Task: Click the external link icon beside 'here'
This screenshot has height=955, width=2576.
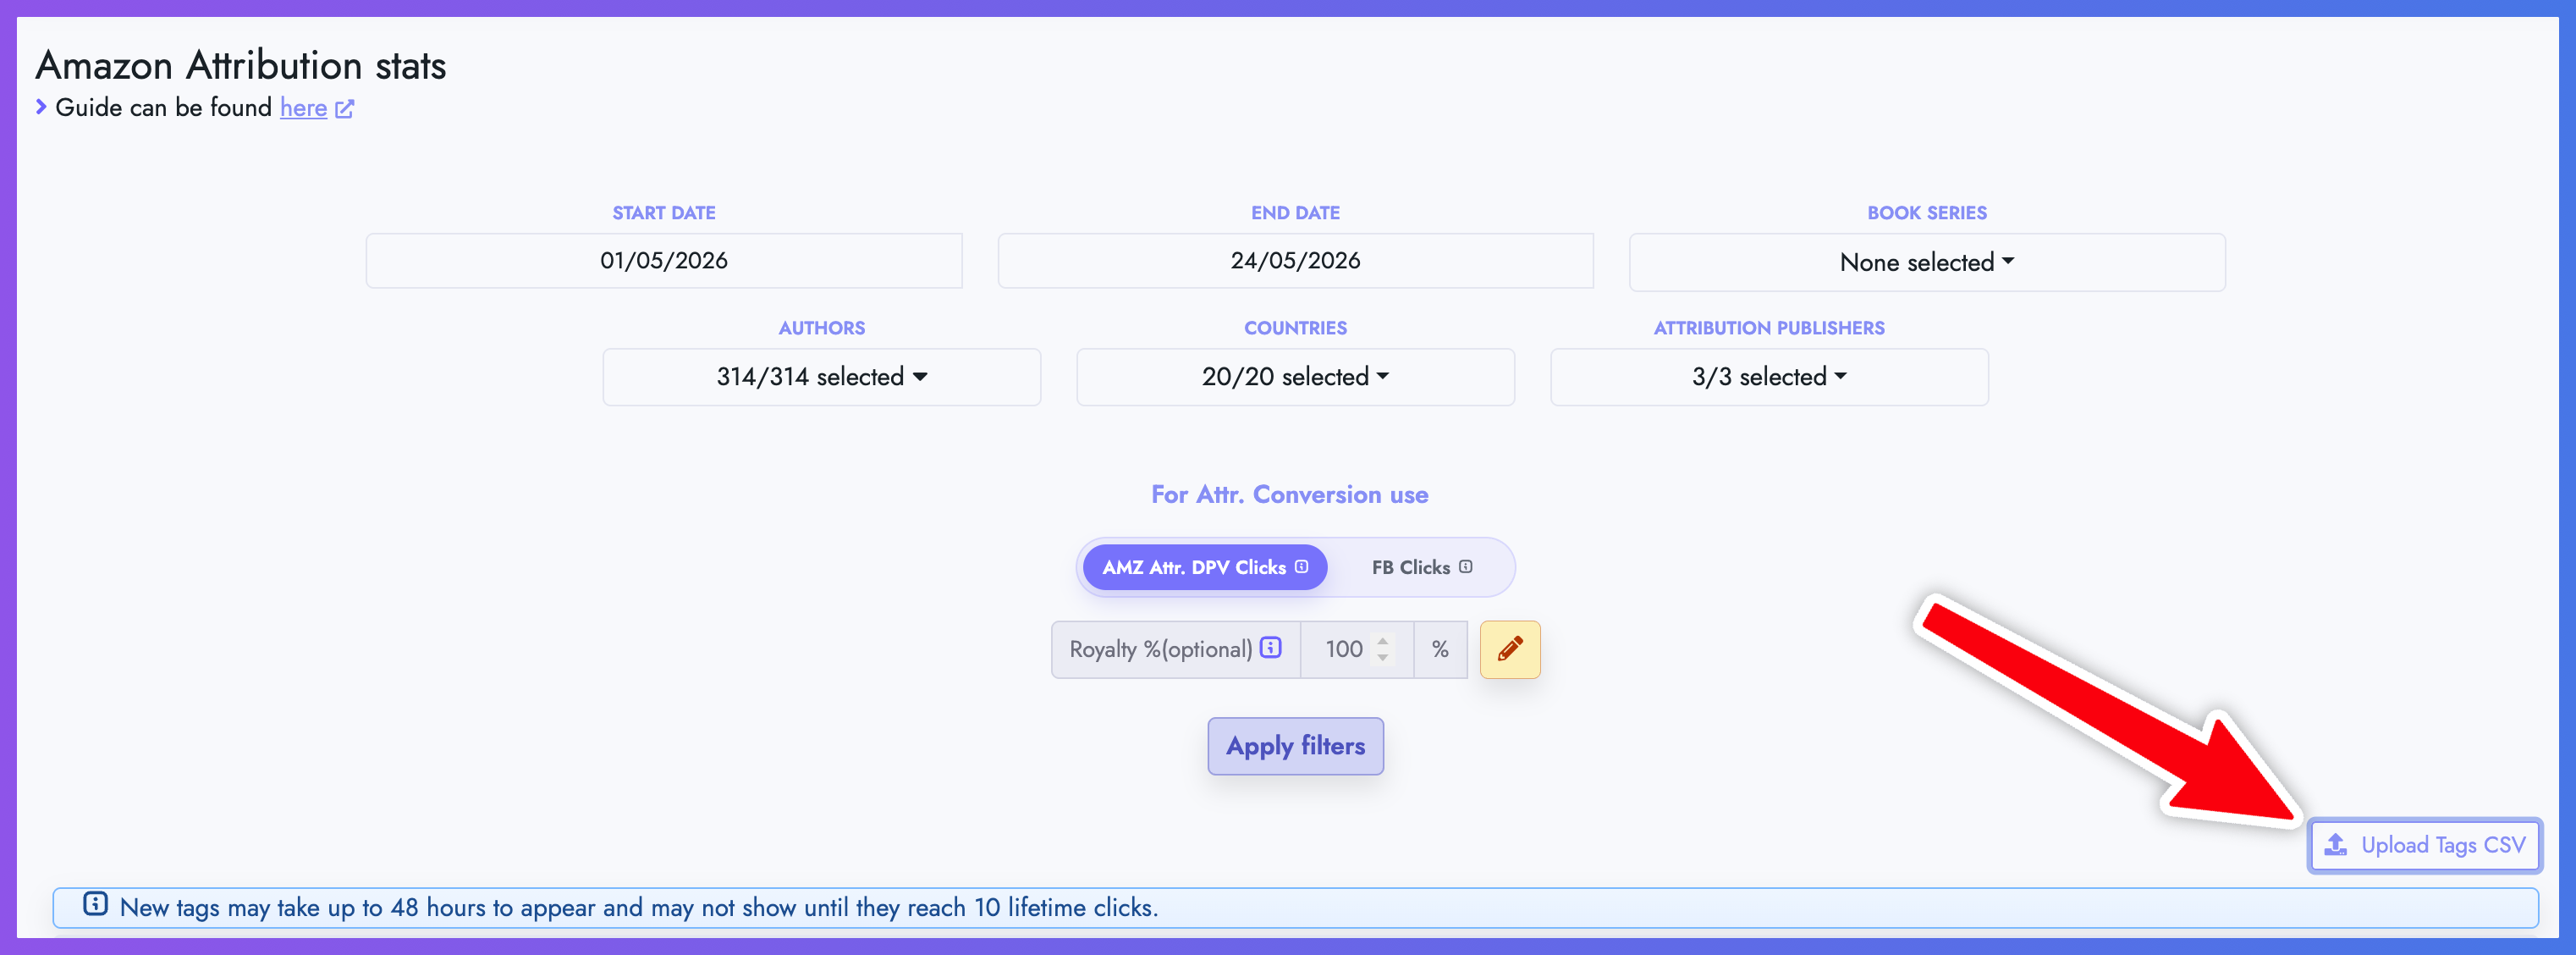Action: (345, 109)
